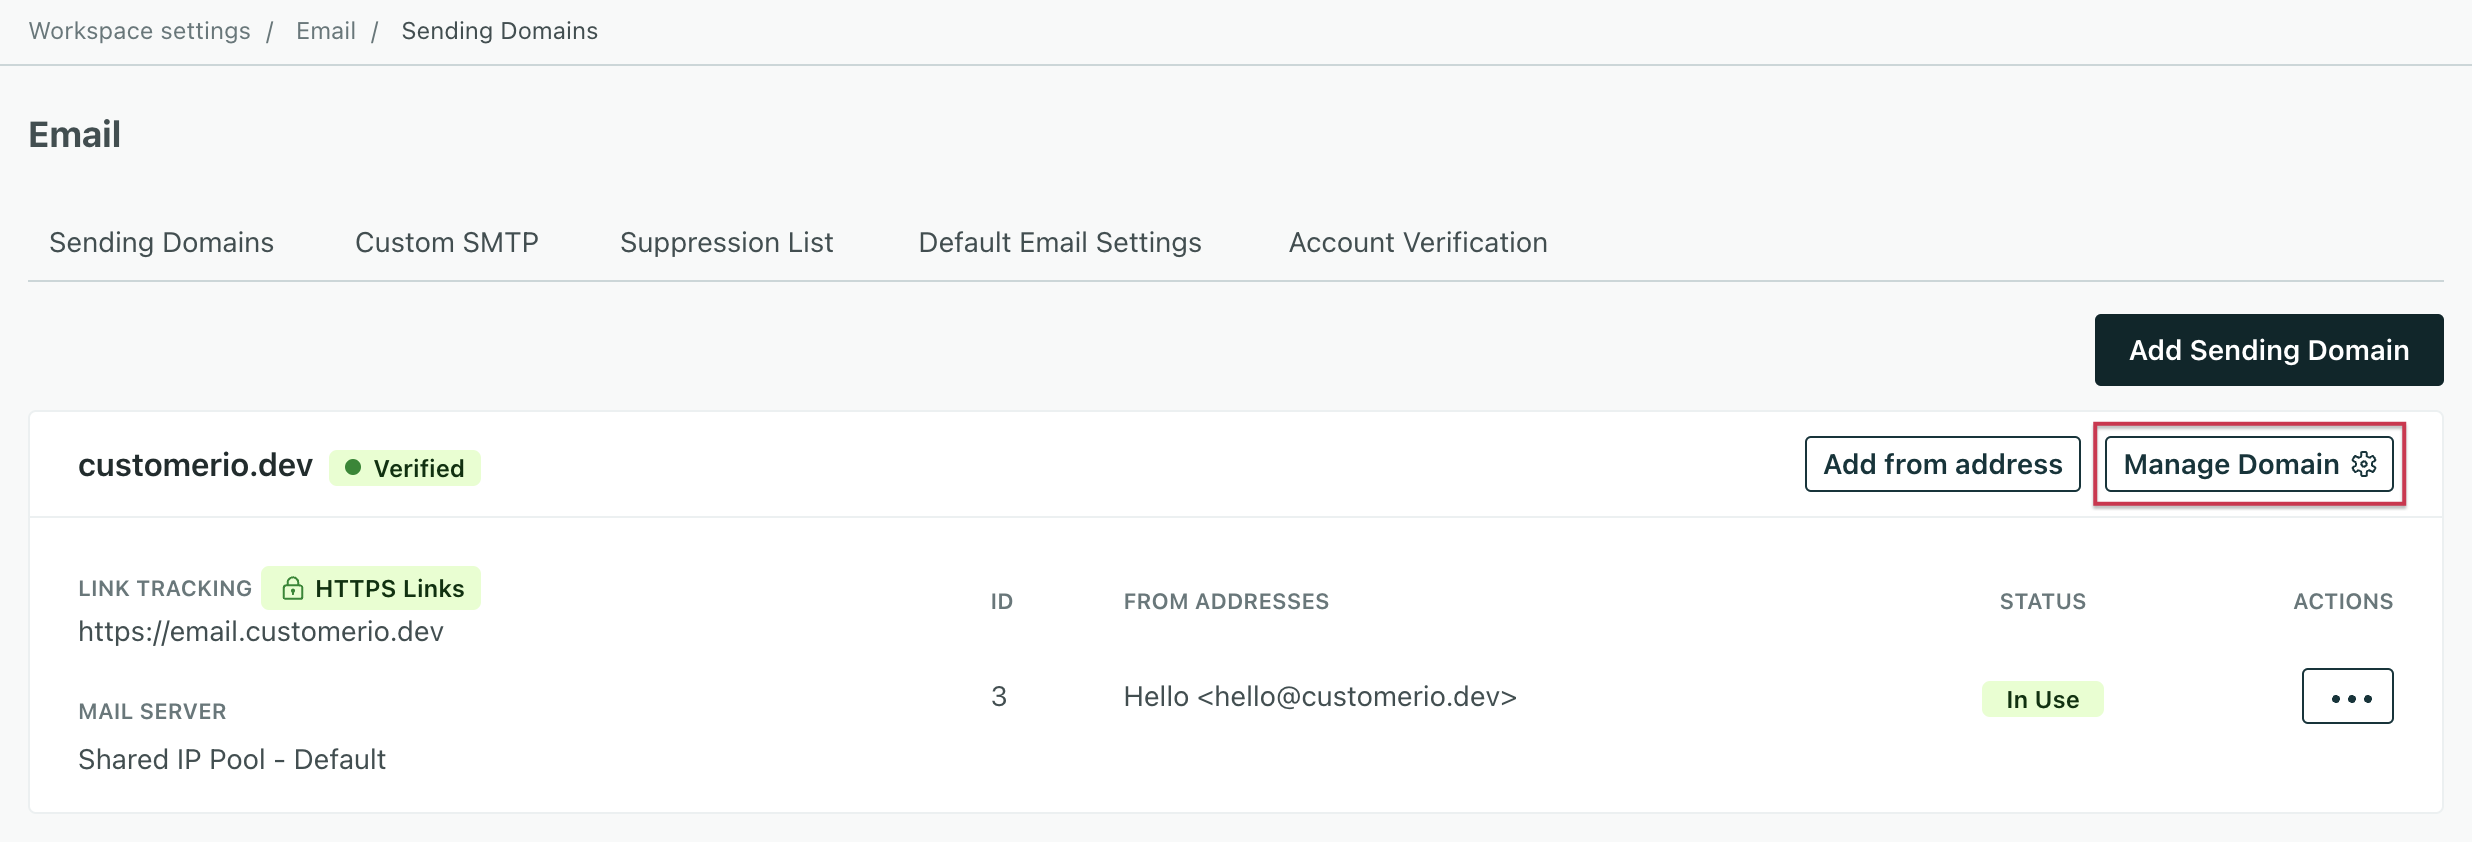Click the https://email.customerio.dev tracking URL
The image size is (2472, 842).
pyautogui.click(x=260, y=632)
